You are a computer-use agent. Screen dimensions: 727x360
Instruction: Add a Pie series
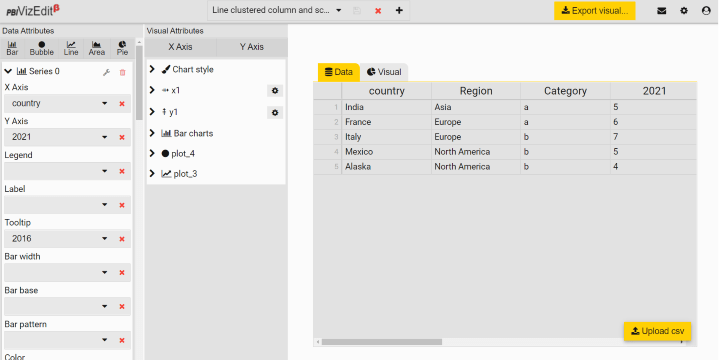(122, 48)
